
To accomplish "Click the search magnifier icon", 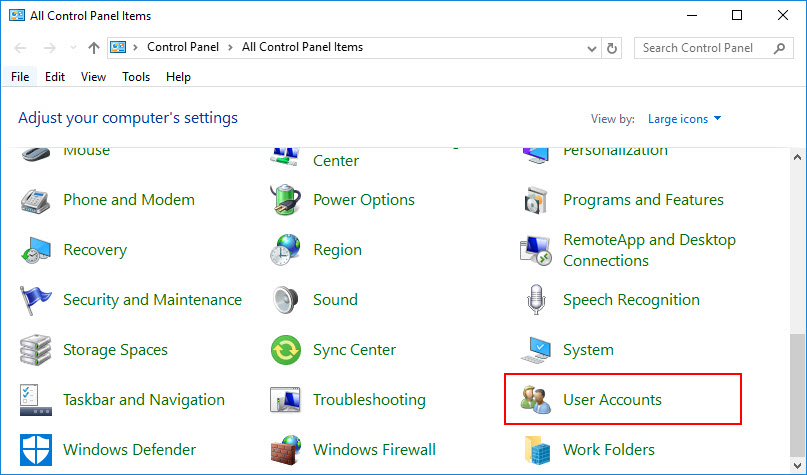I will pos(780,48).
